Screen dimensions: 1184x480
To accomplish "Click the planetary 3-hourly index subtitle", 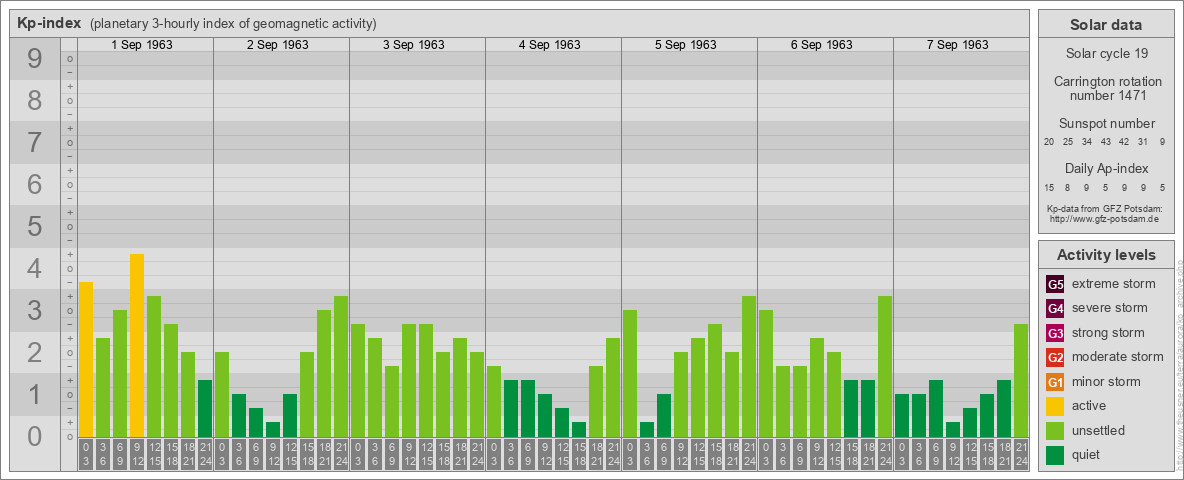I will pos(233,24).
